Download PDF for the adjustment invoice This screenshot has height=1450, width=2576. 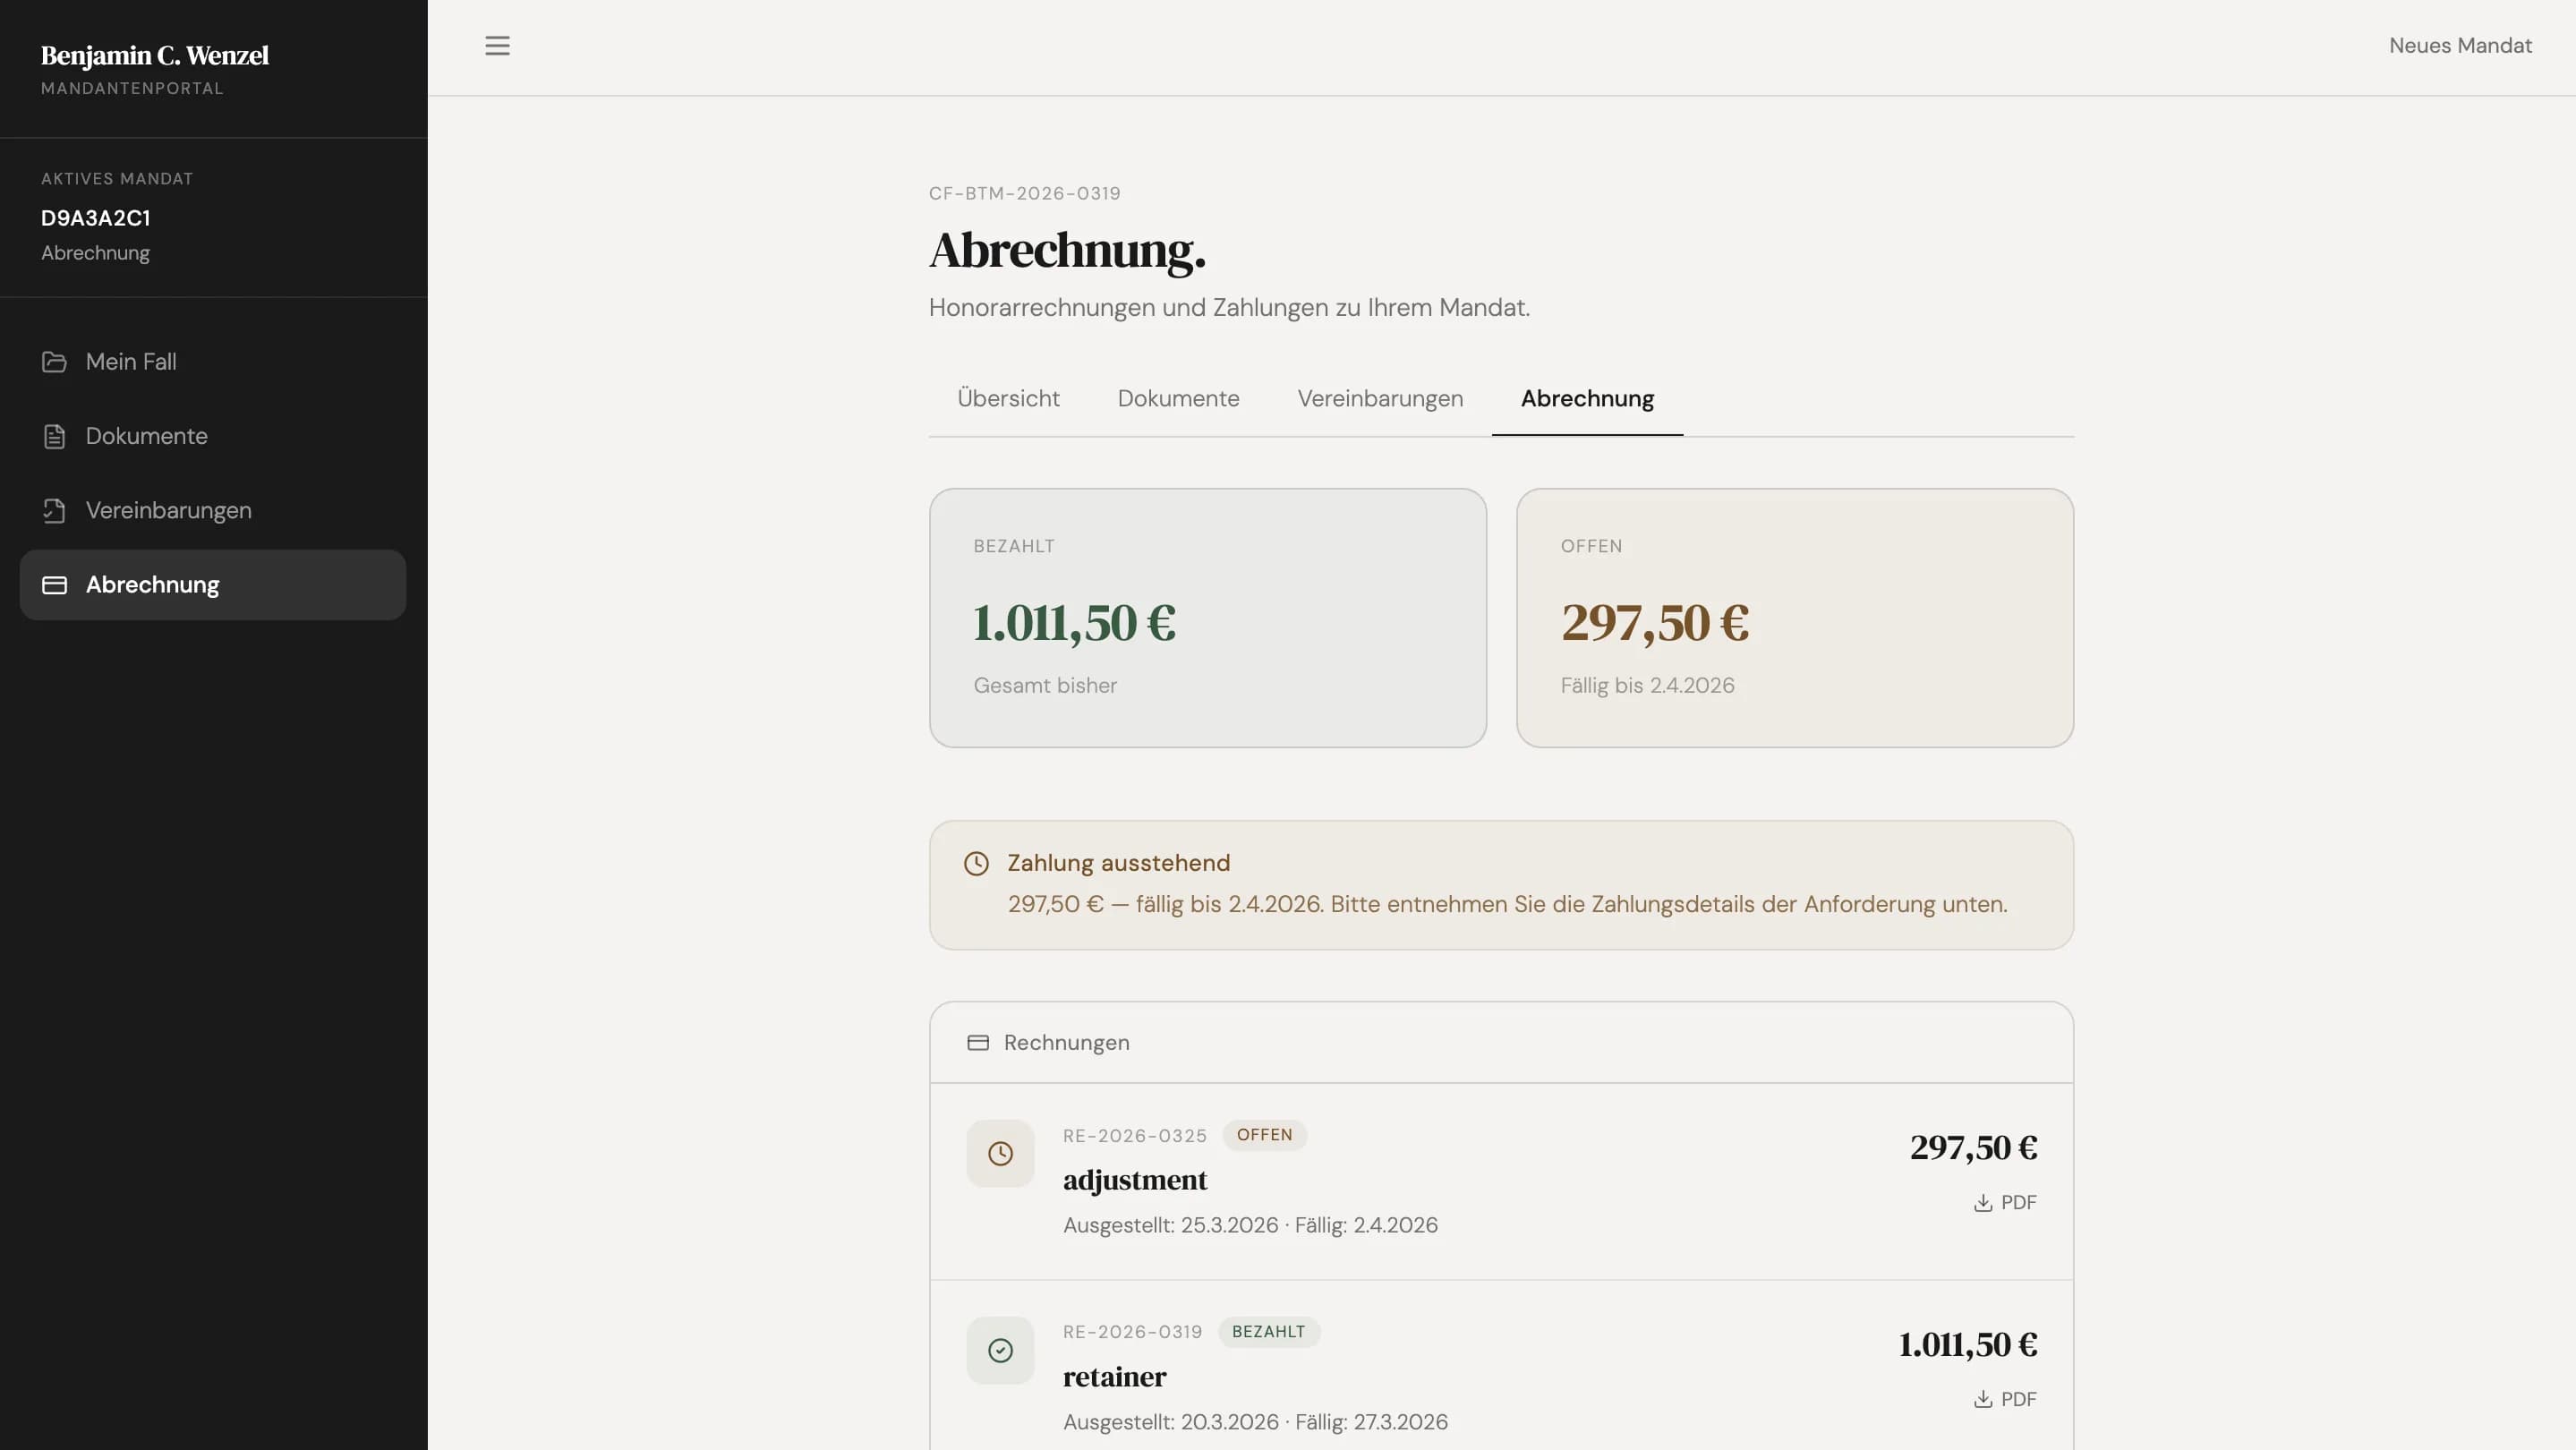coord(2005,1202)
